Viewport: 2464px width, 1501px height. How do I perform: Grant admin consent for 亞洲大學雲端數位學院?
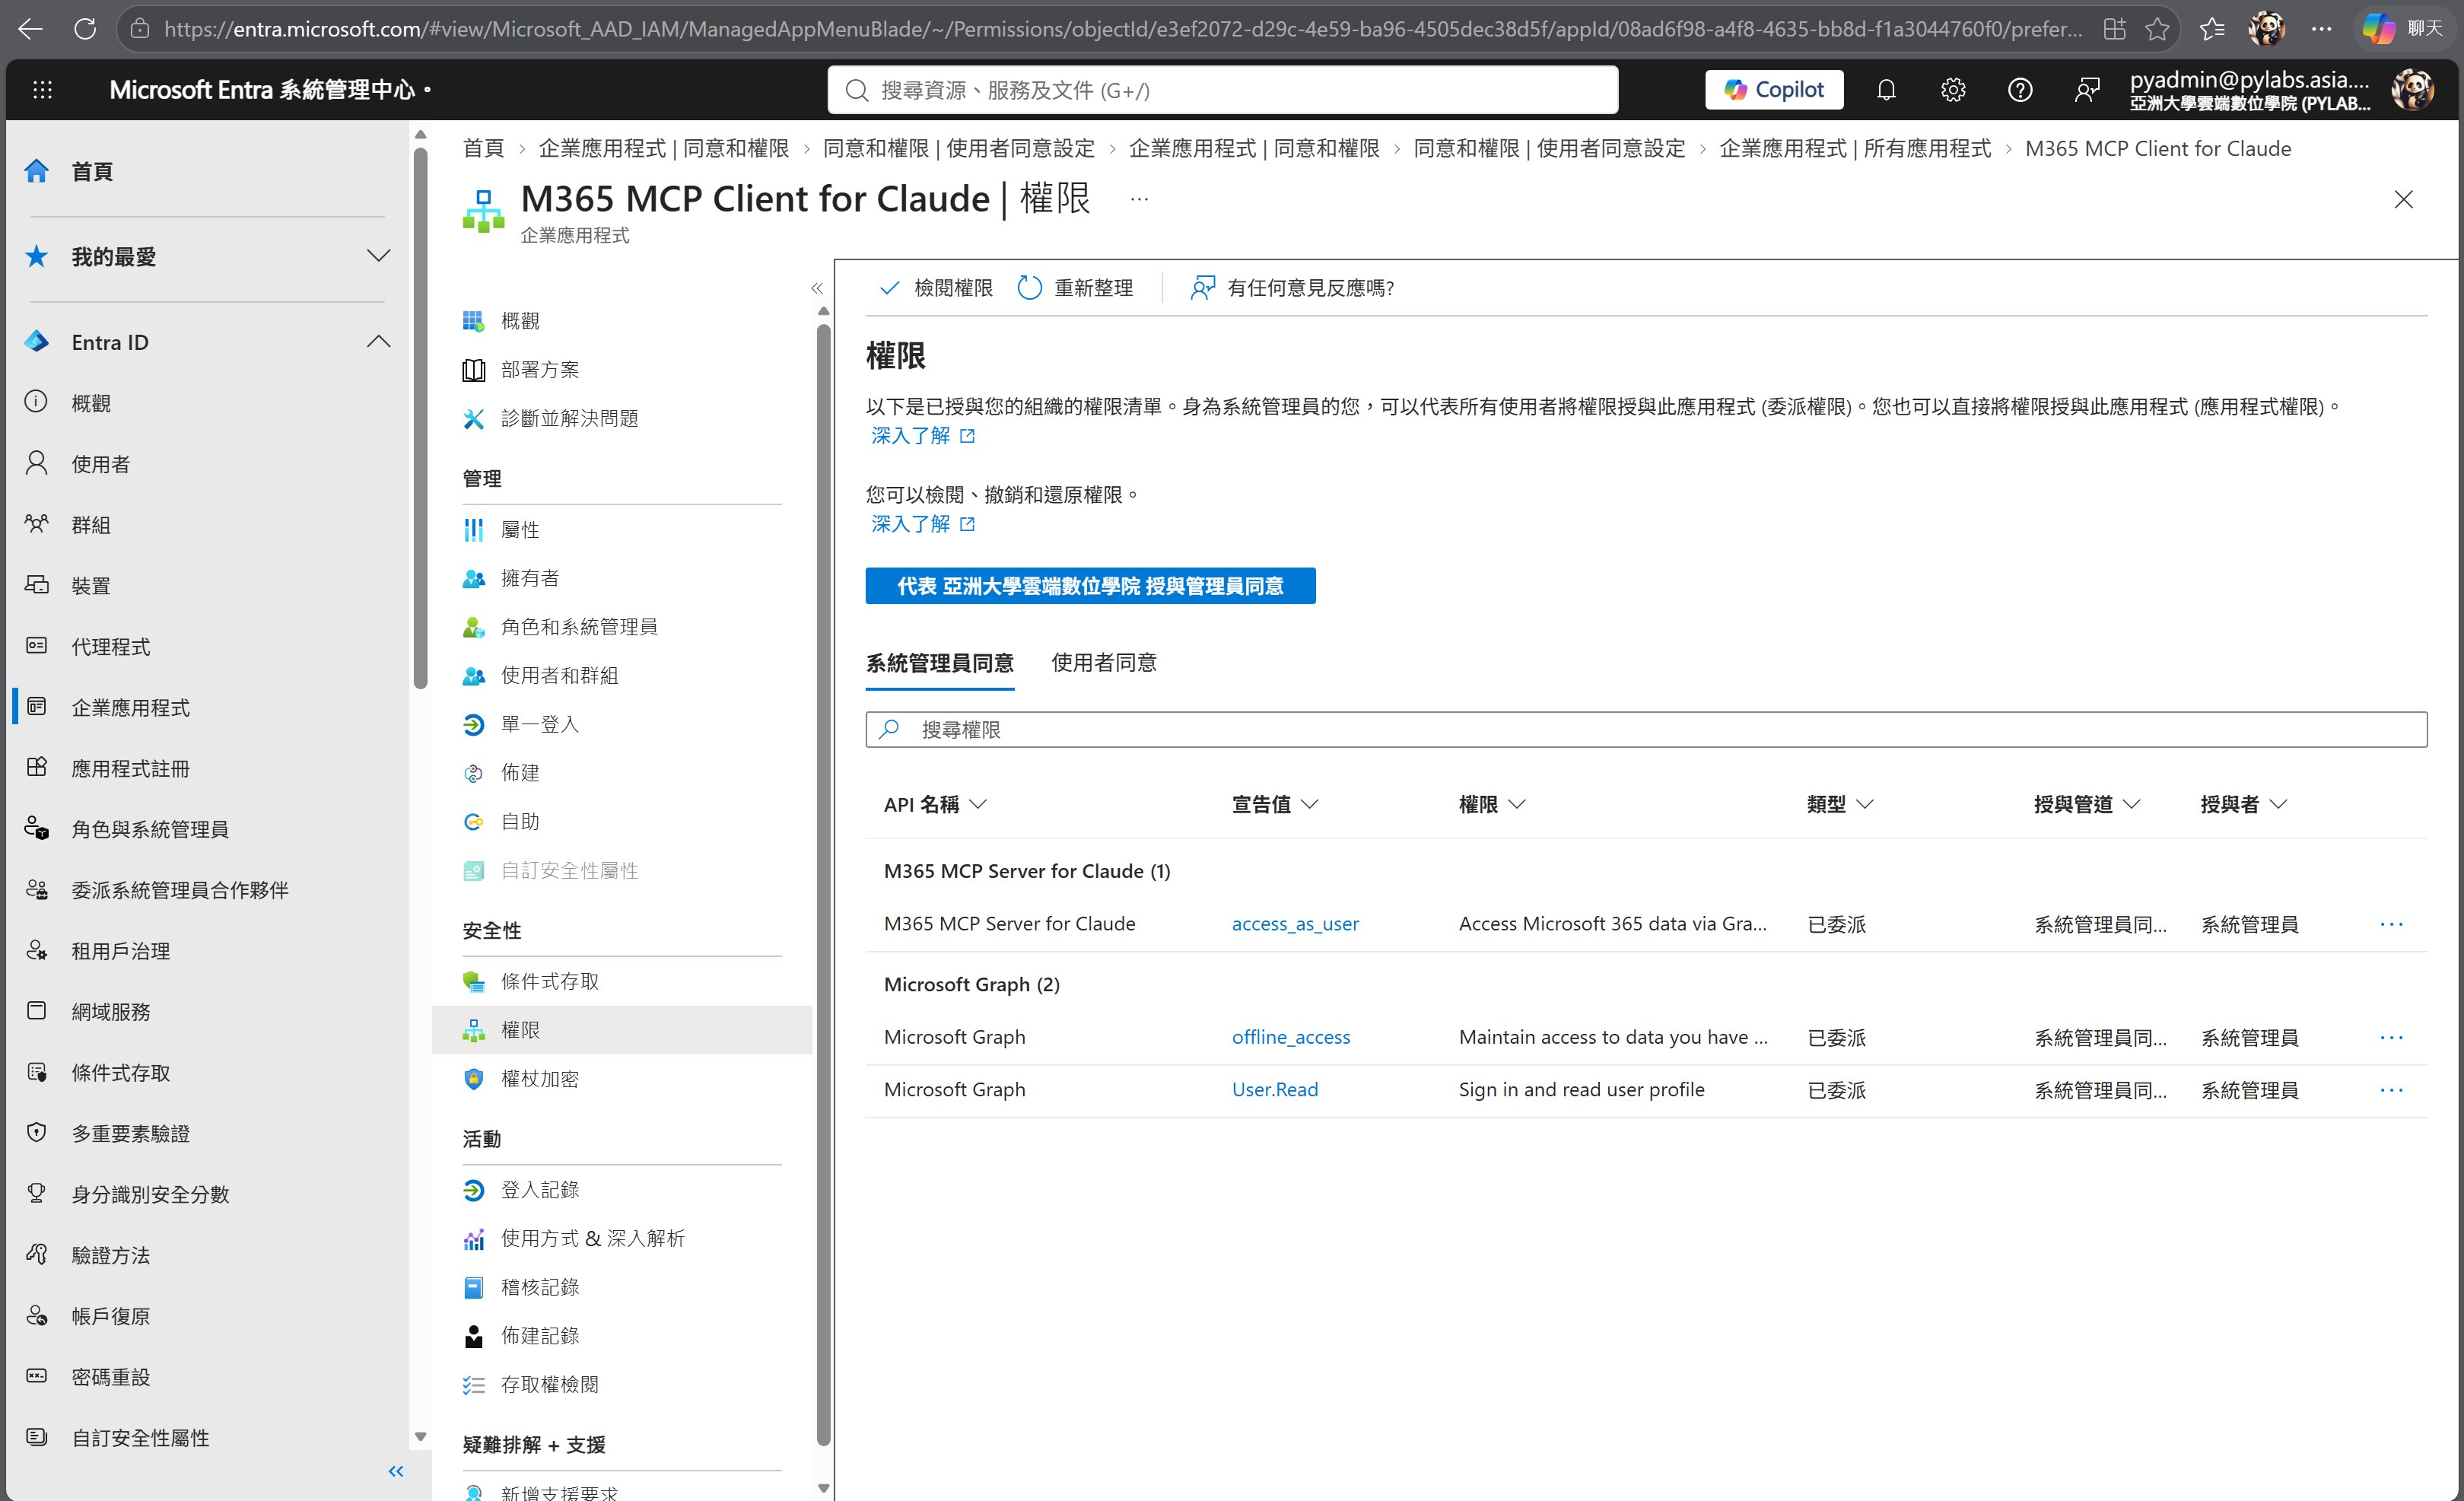click(1090, 586)
